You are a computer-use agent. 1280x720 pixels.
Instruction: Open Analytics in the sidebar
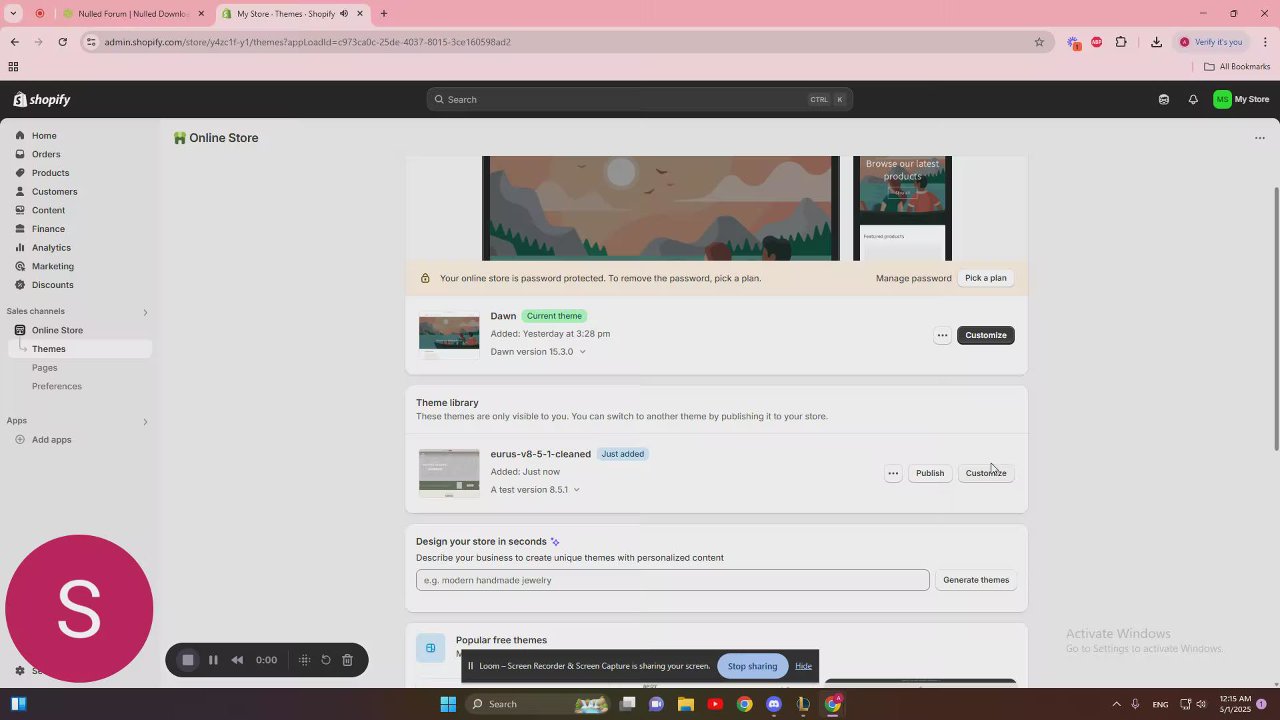[x=51, y=248]
